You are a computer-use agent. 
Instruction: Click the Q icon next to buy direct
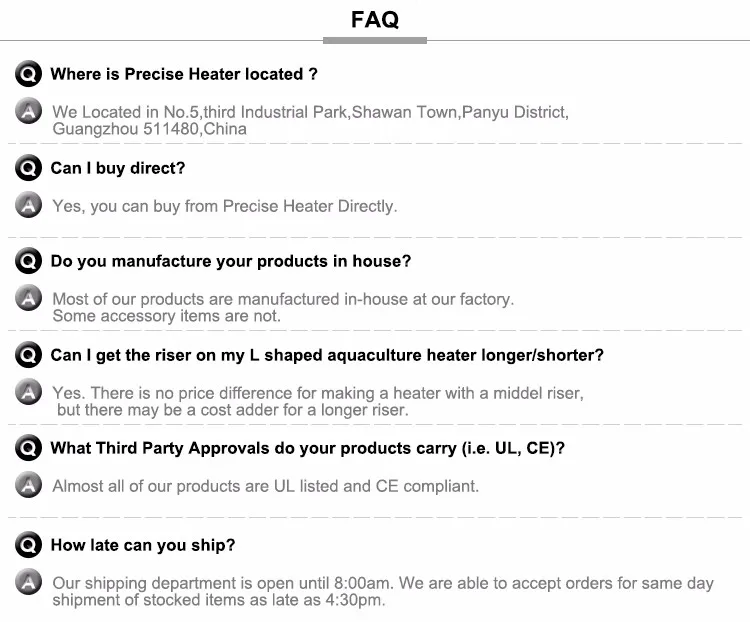coord(28,168)
